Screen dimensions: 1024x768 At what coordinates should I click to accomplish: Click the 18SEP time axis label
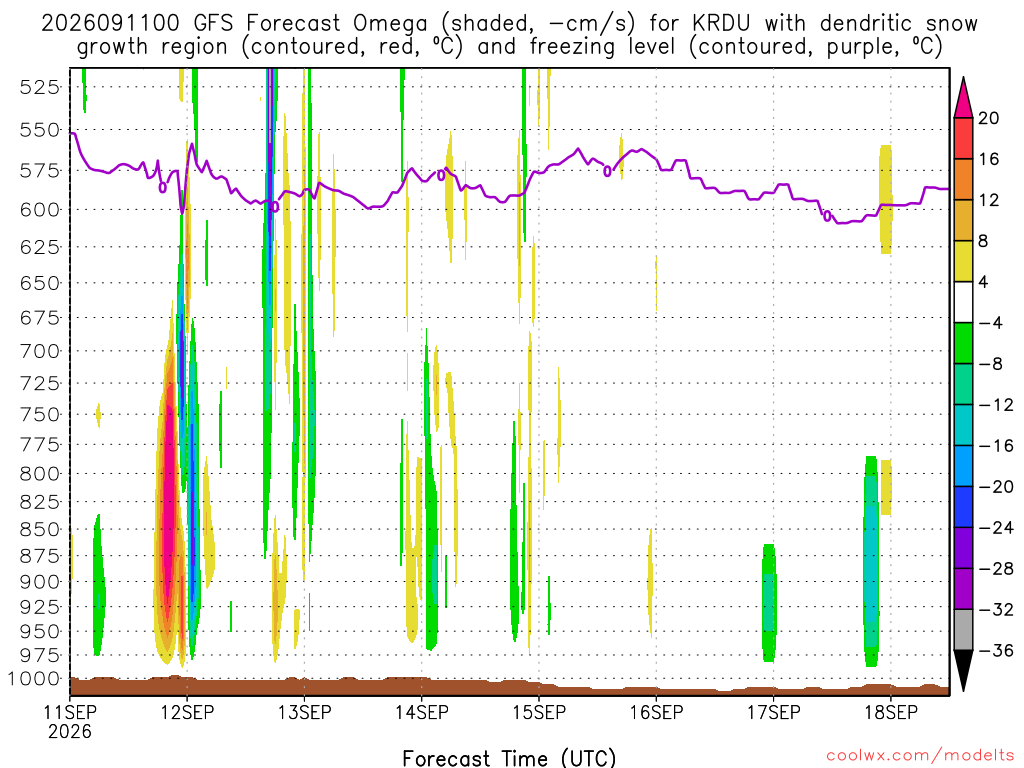pyautogui.click(x=891, y=712)
